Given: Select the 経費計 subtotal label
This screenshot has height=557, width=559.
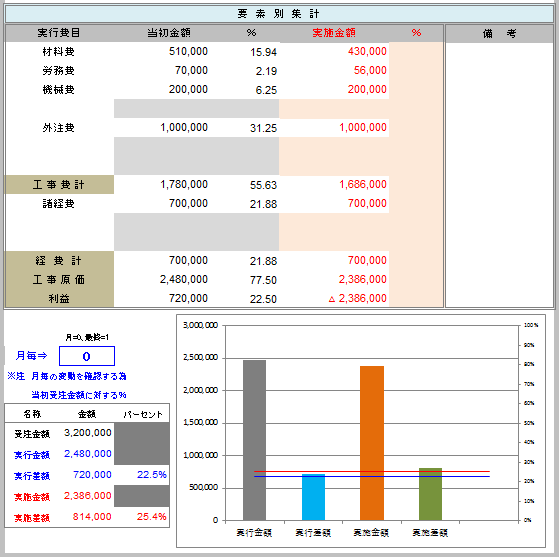Looking at the screenshot, I should coord(59,261).
